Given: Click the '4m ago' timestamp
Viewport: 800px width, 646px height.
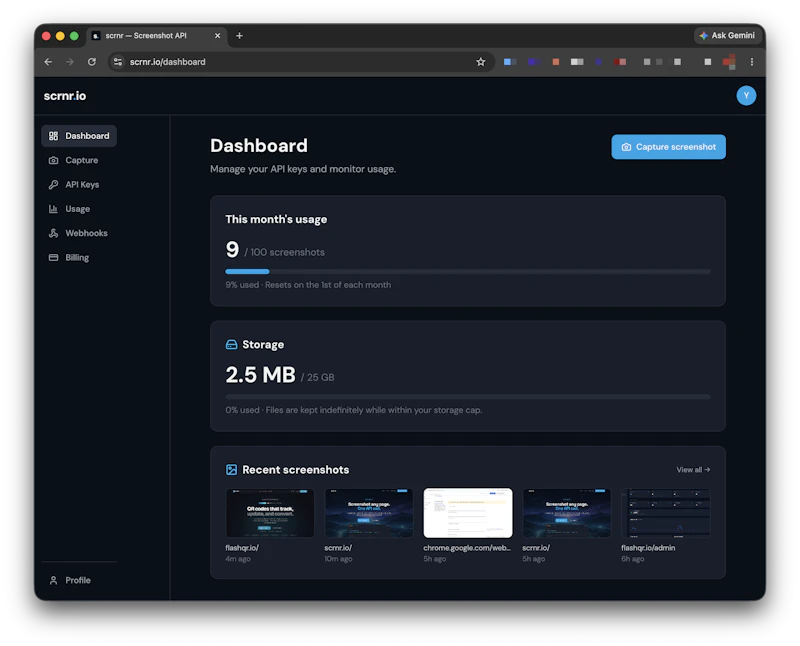Looking at the screenshot, I should (238, 559).
